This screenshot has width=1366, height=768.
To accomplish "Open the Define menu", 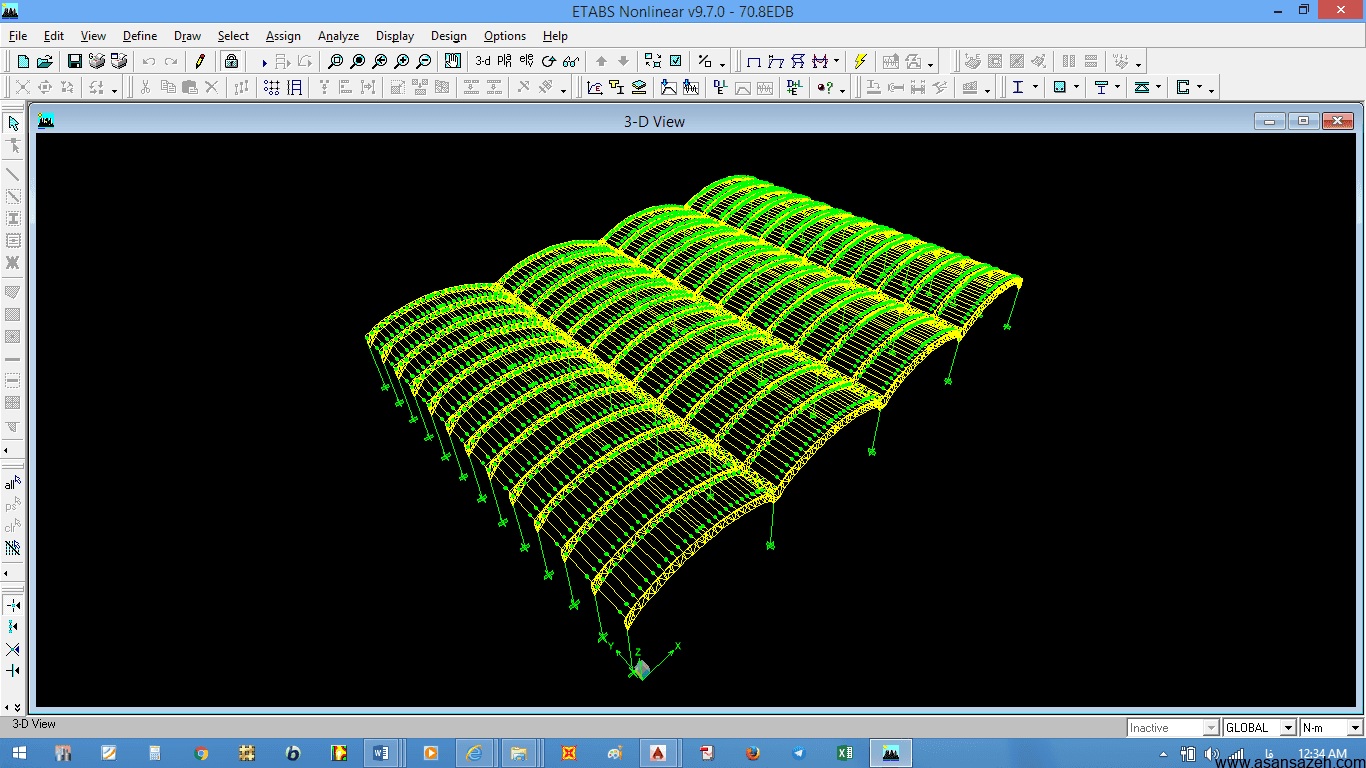I will 140,36.
